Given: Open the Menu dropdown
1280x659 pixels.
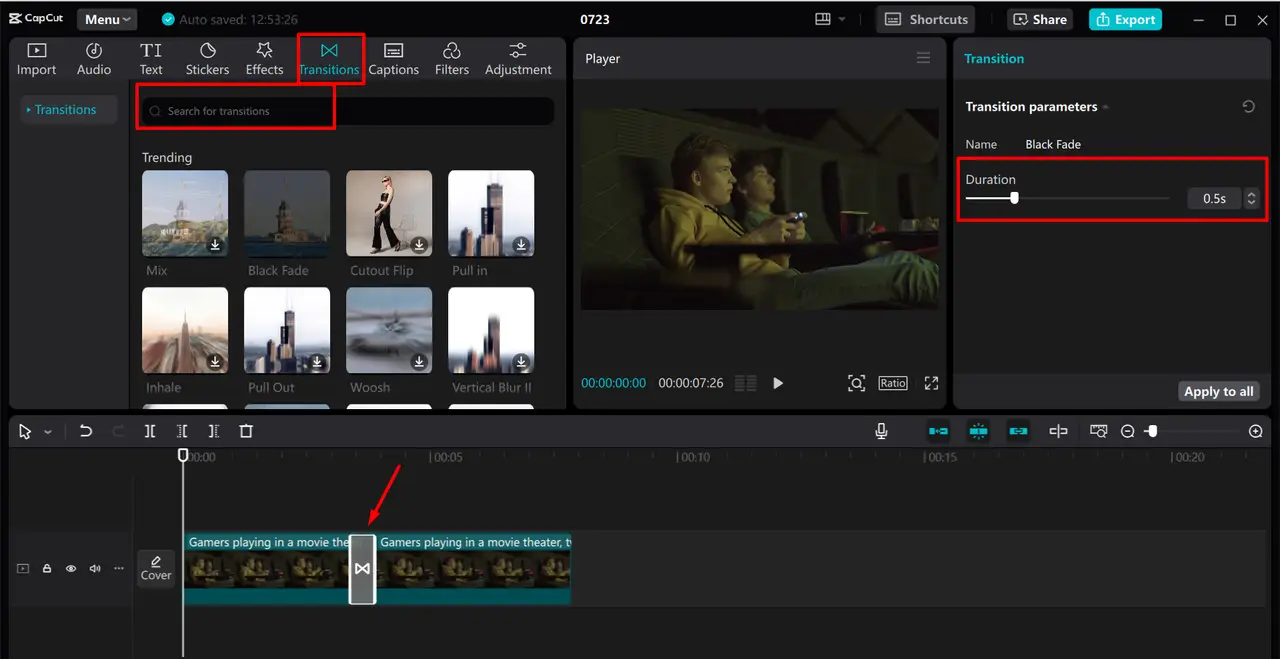Looking at the screenshot, I should click(106, 18).
